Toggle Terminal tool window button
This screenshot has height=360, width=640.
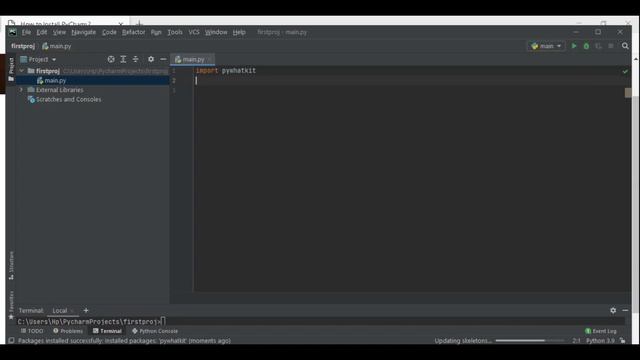107,331
